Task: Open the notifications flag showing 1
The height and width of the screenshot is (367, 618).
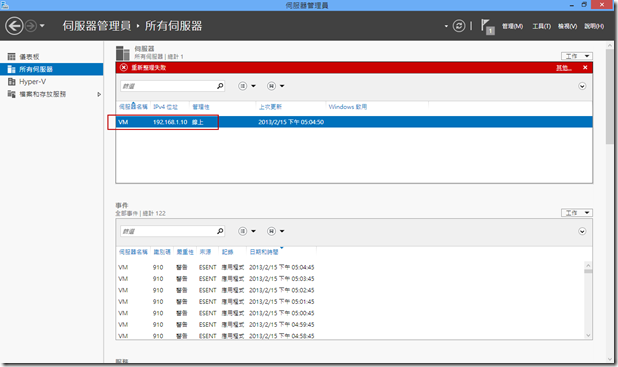Action: pos(487,27)
